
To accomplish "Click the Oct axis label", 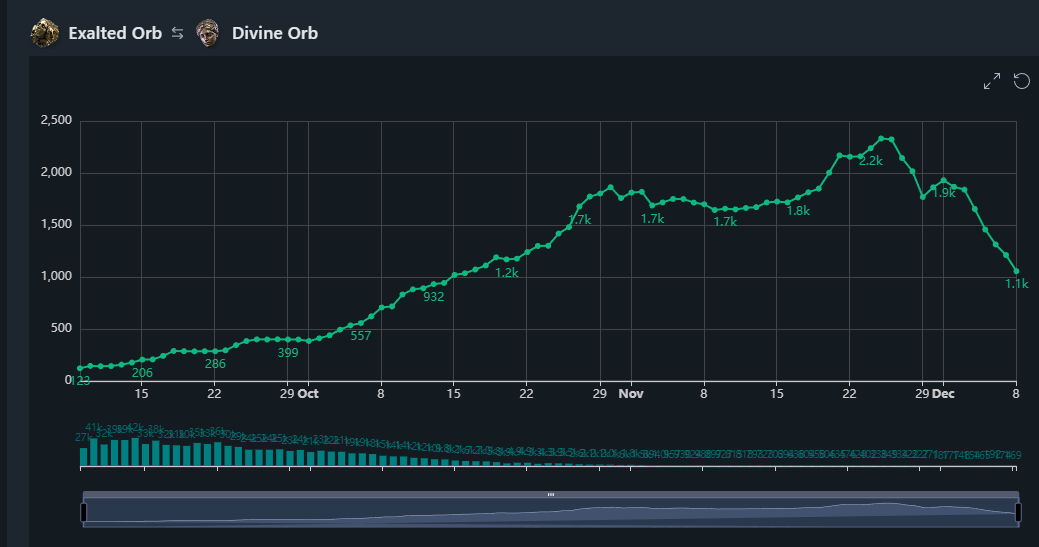I will [308, 394].
